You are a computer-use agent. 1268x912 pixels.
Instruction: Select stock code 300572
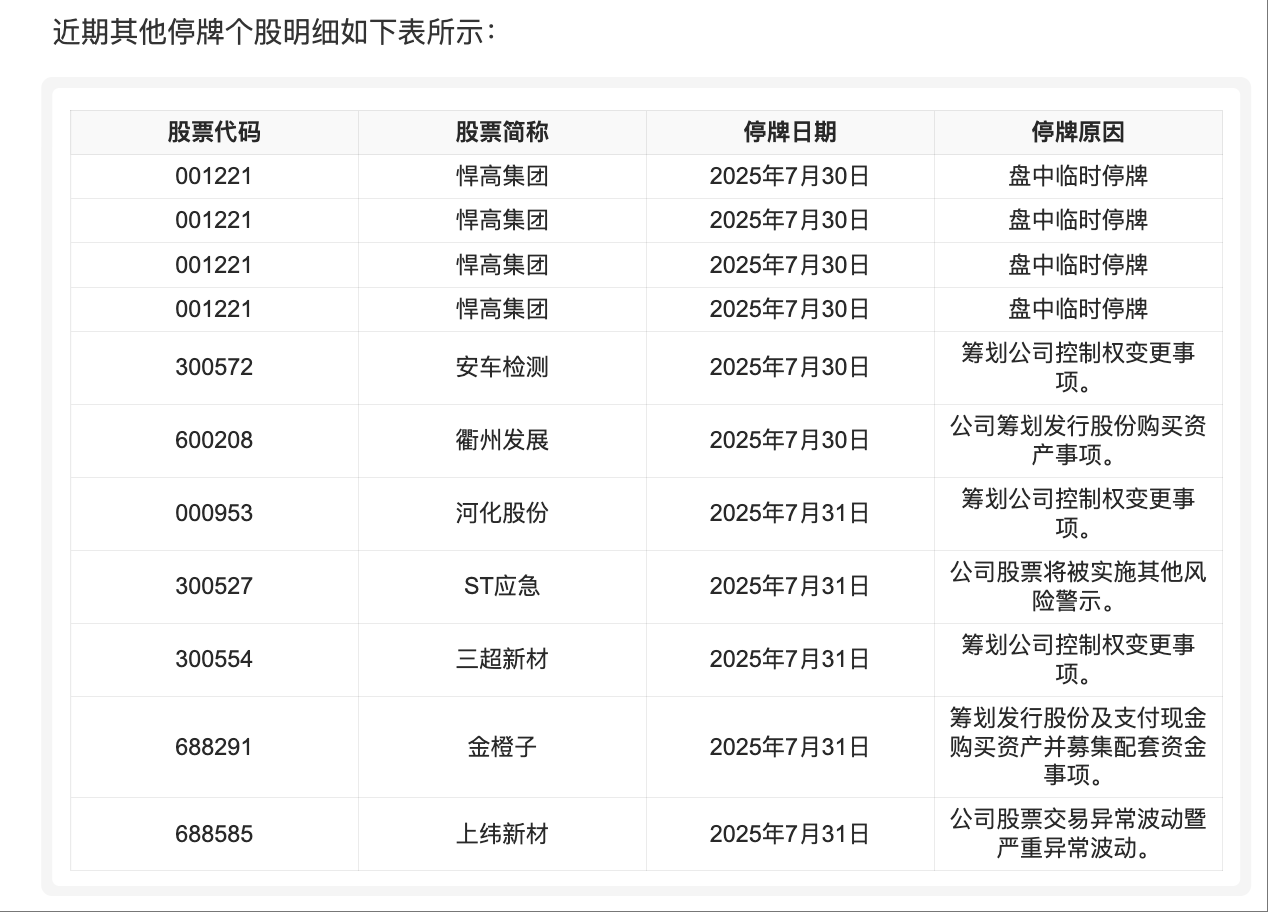click(x=214, y=368)
